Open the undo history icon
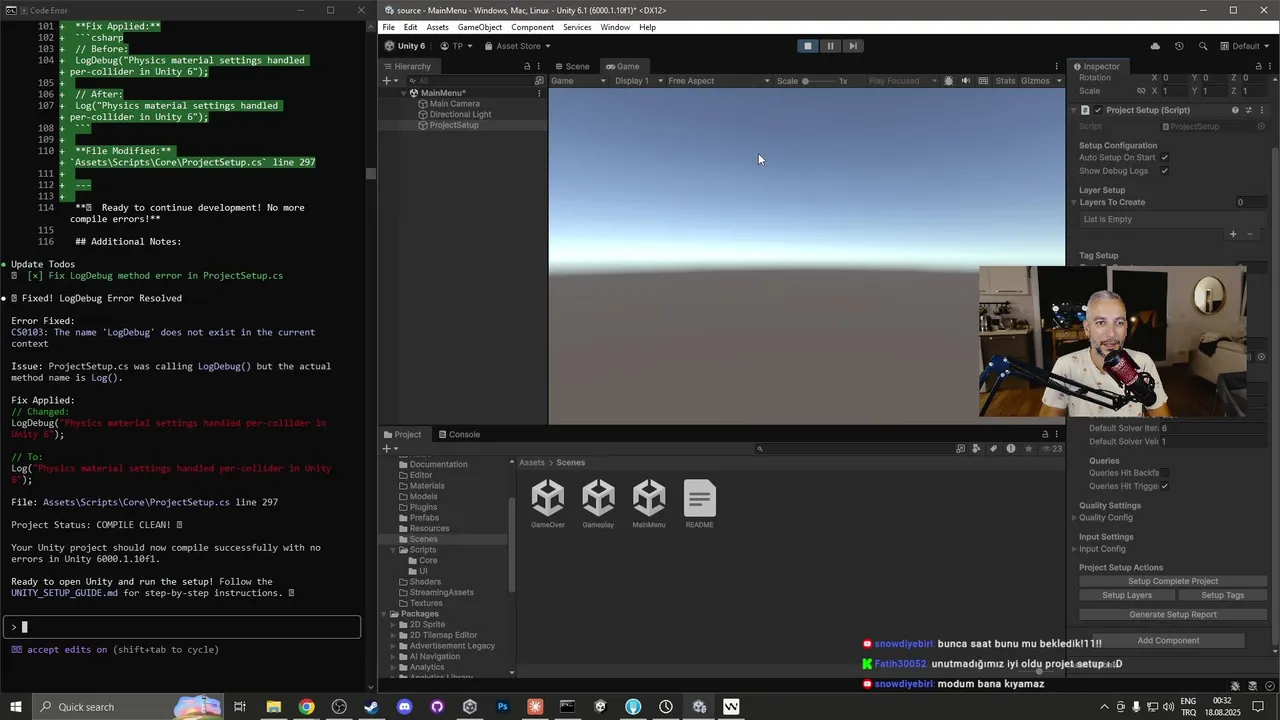This screenshot has width=1280, height=720. coord(1179,46)
